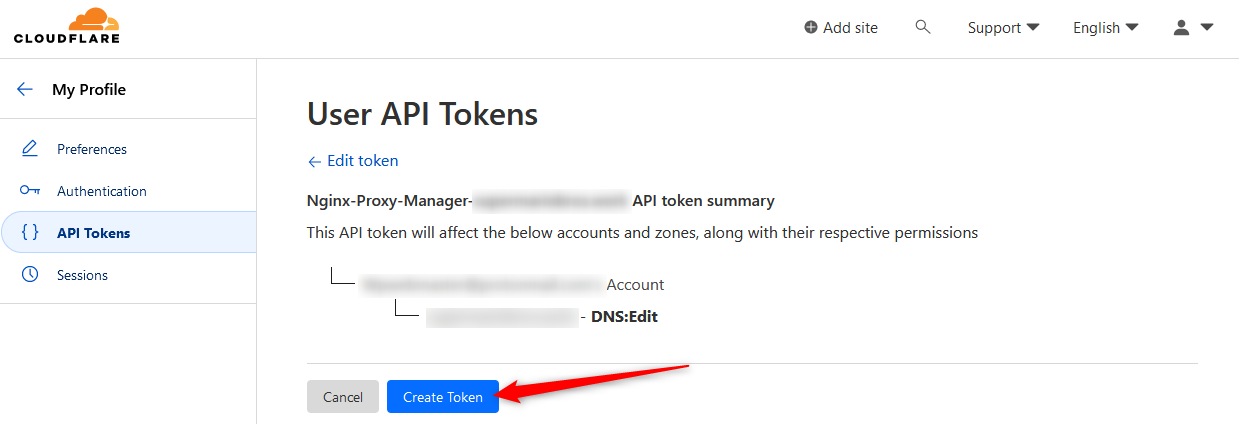Click the Authentication key icon
The height and width of the screenshot is (424, 1239).
coord(30,191)
